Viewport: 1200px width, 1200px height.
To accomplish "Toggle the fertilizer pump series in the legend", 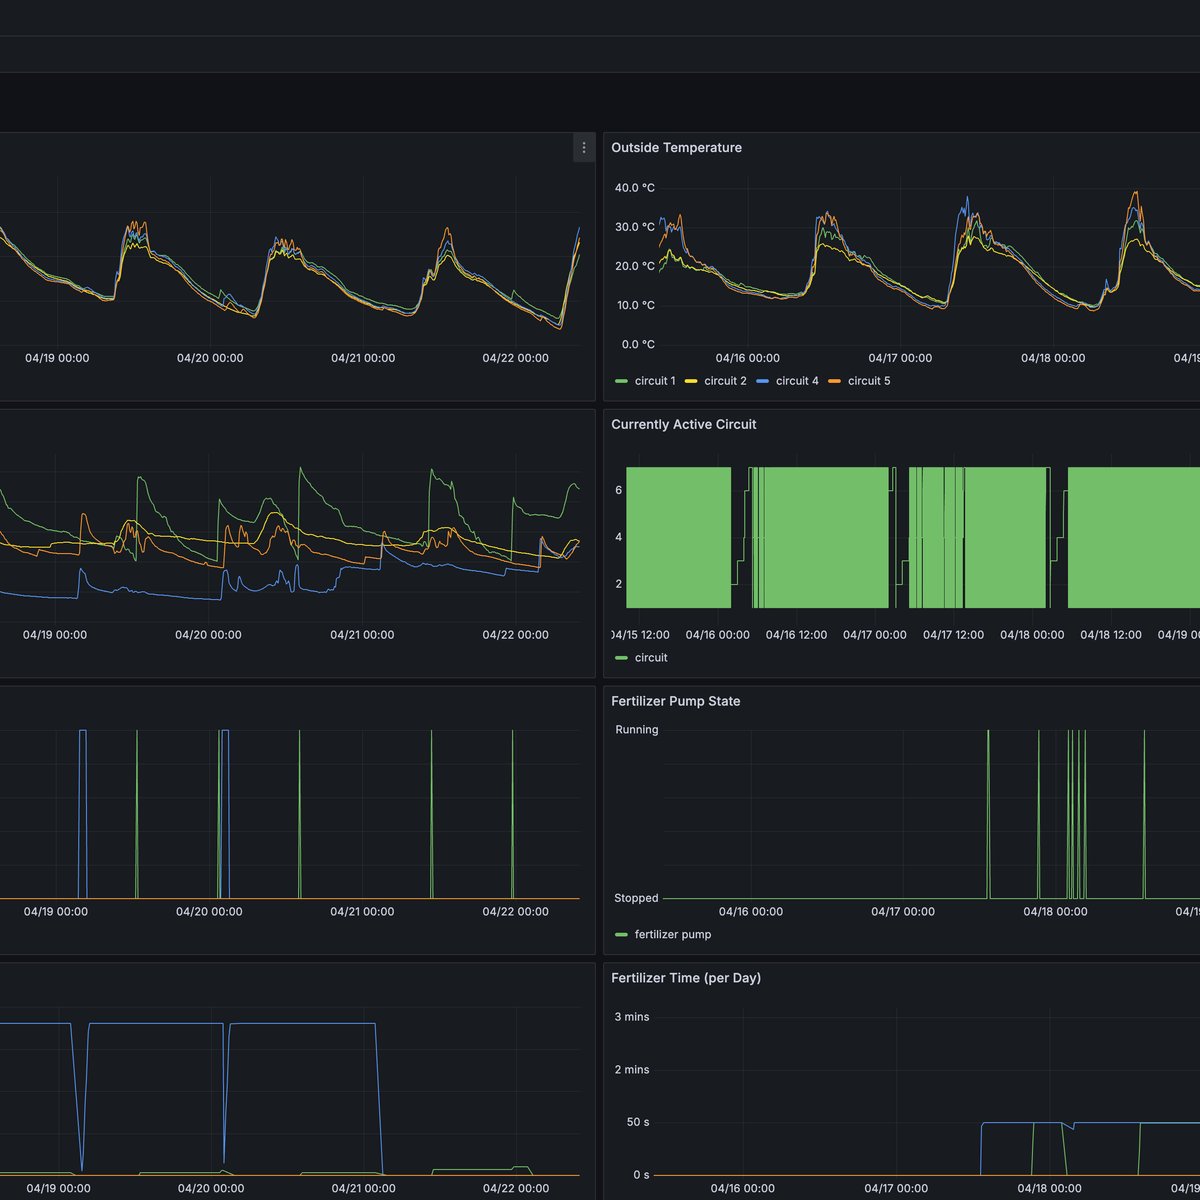I will (x=672, y=934).
